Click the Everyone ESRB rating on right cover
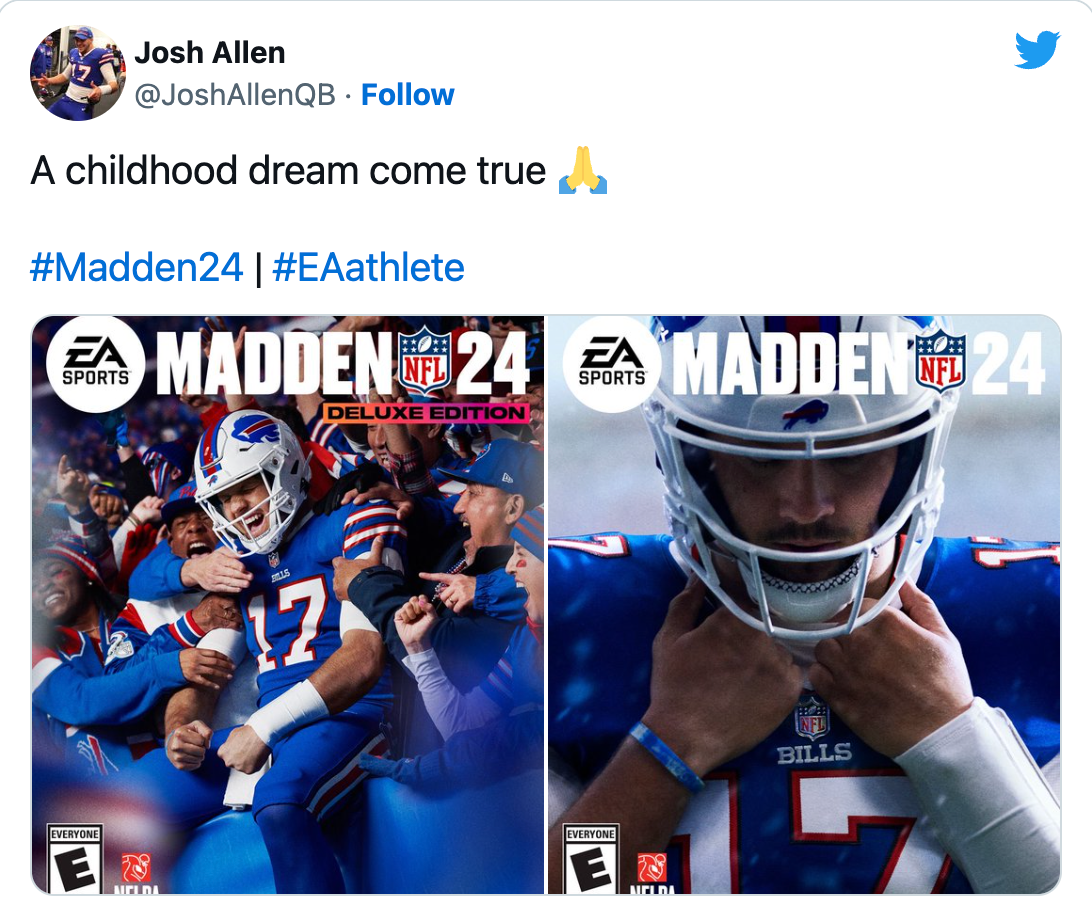Viewport: 1092px width, 904px height. [591, 859]
